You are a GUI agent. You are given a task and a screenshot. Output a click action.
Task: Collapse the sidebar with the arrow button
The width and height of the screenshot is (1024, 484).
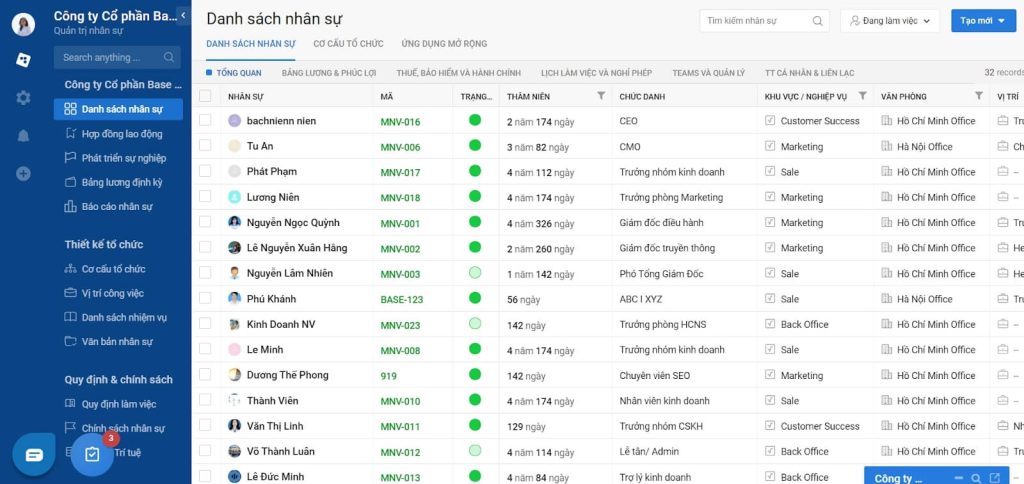[184, 15]
